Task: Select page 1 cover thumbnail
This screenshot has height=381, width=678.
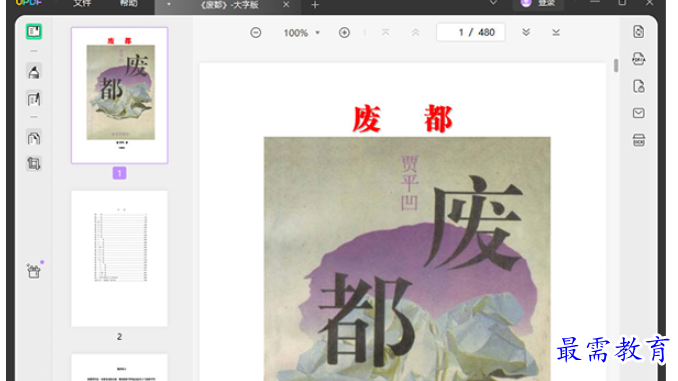Action: click(x=120, y=95)
